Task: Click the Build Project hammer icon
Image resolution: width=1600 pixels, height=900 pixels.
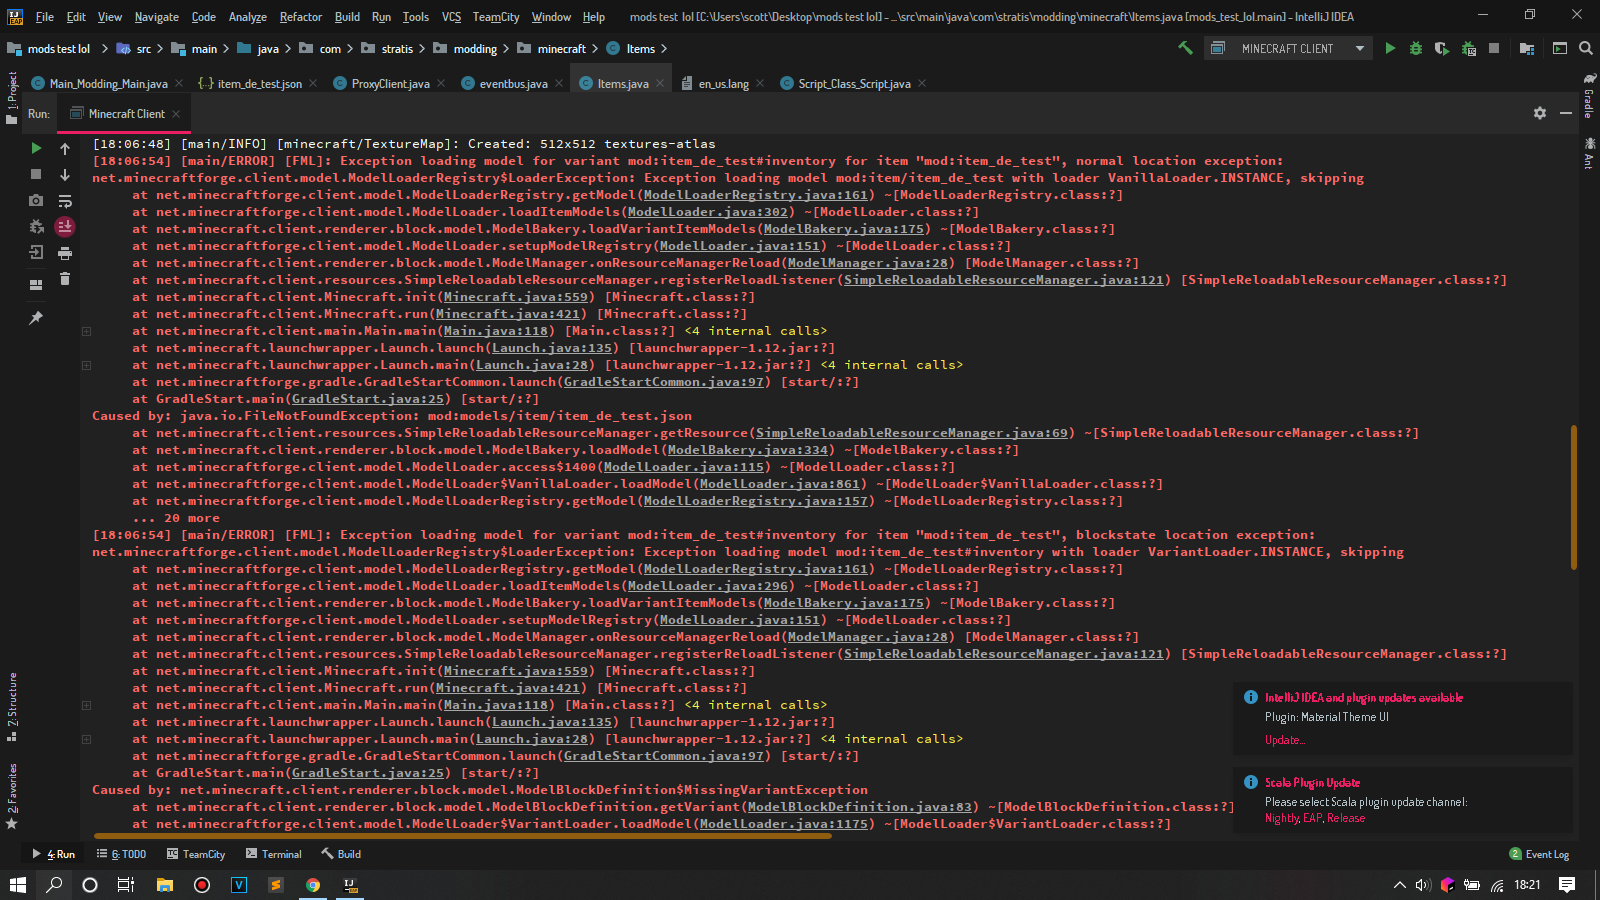Action: (1185, 48)
